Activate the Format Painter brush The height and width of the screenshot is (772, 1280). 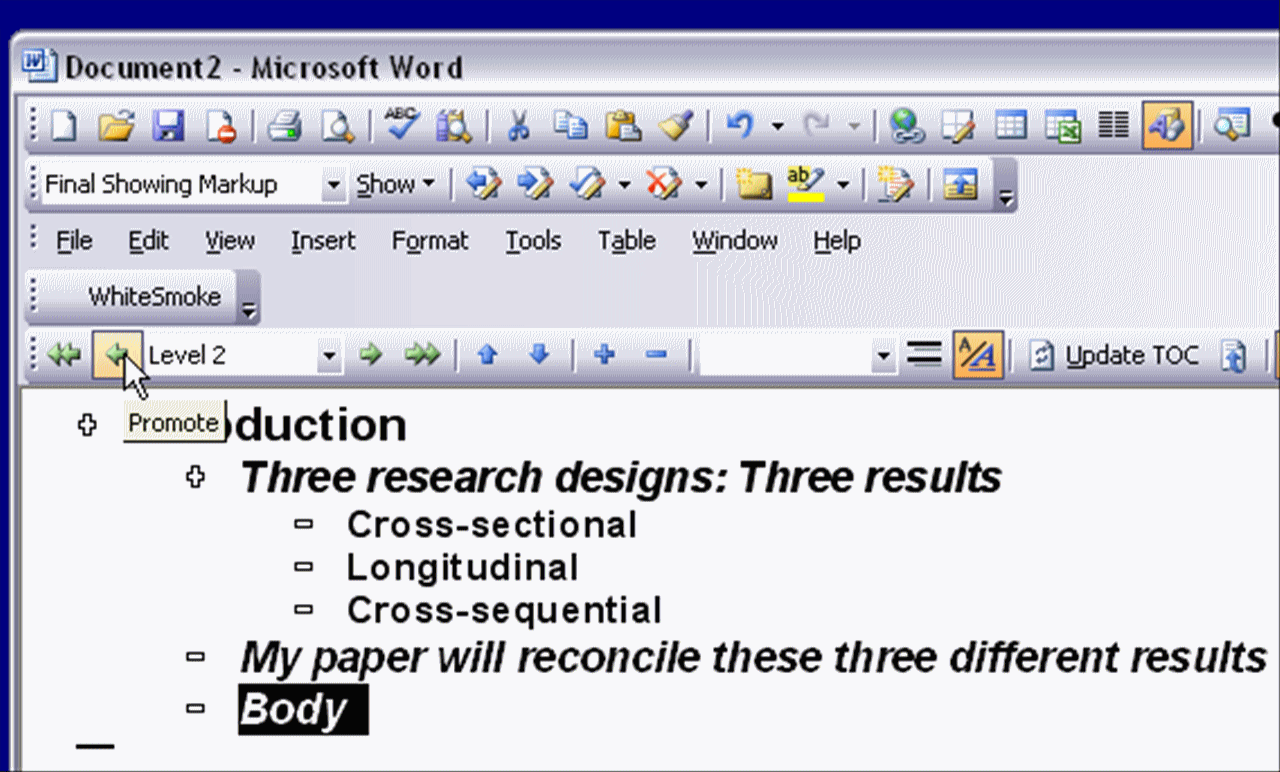(x=676, y=126)
